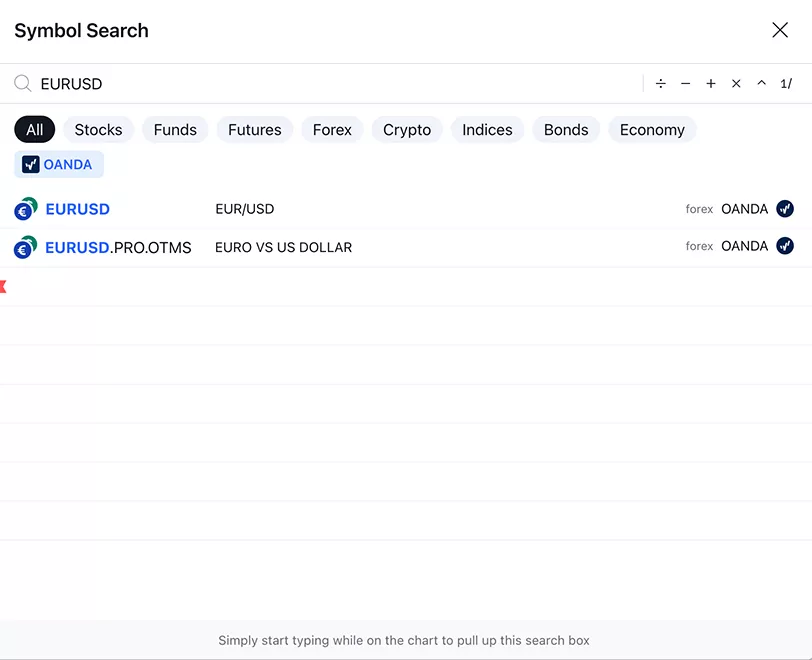Switch to the Crypto filter

point(407,130)
